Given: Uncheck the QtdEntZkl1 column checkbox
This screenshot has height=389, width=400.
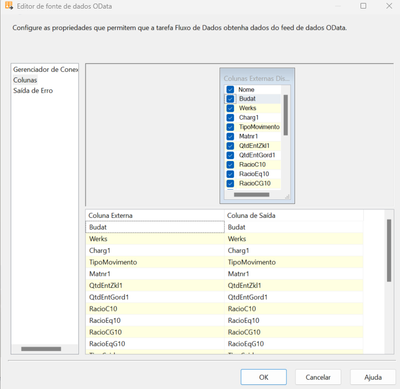Looking at the screenshot, I should (x=230, y=146).
